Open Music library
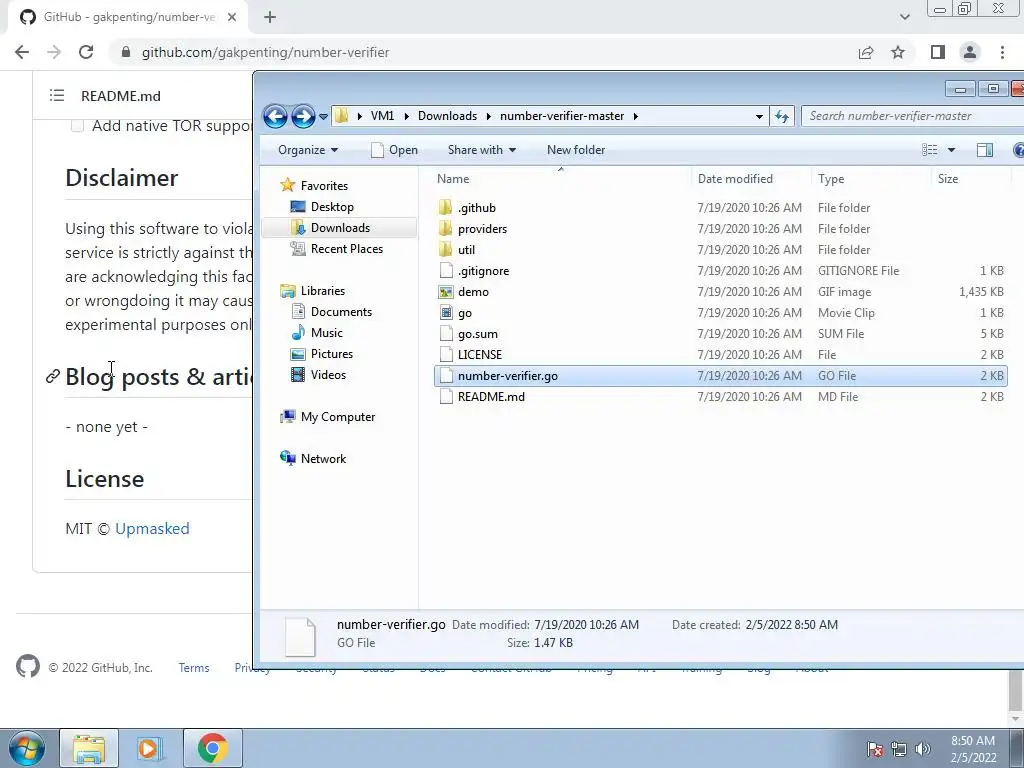 (327, 332)
